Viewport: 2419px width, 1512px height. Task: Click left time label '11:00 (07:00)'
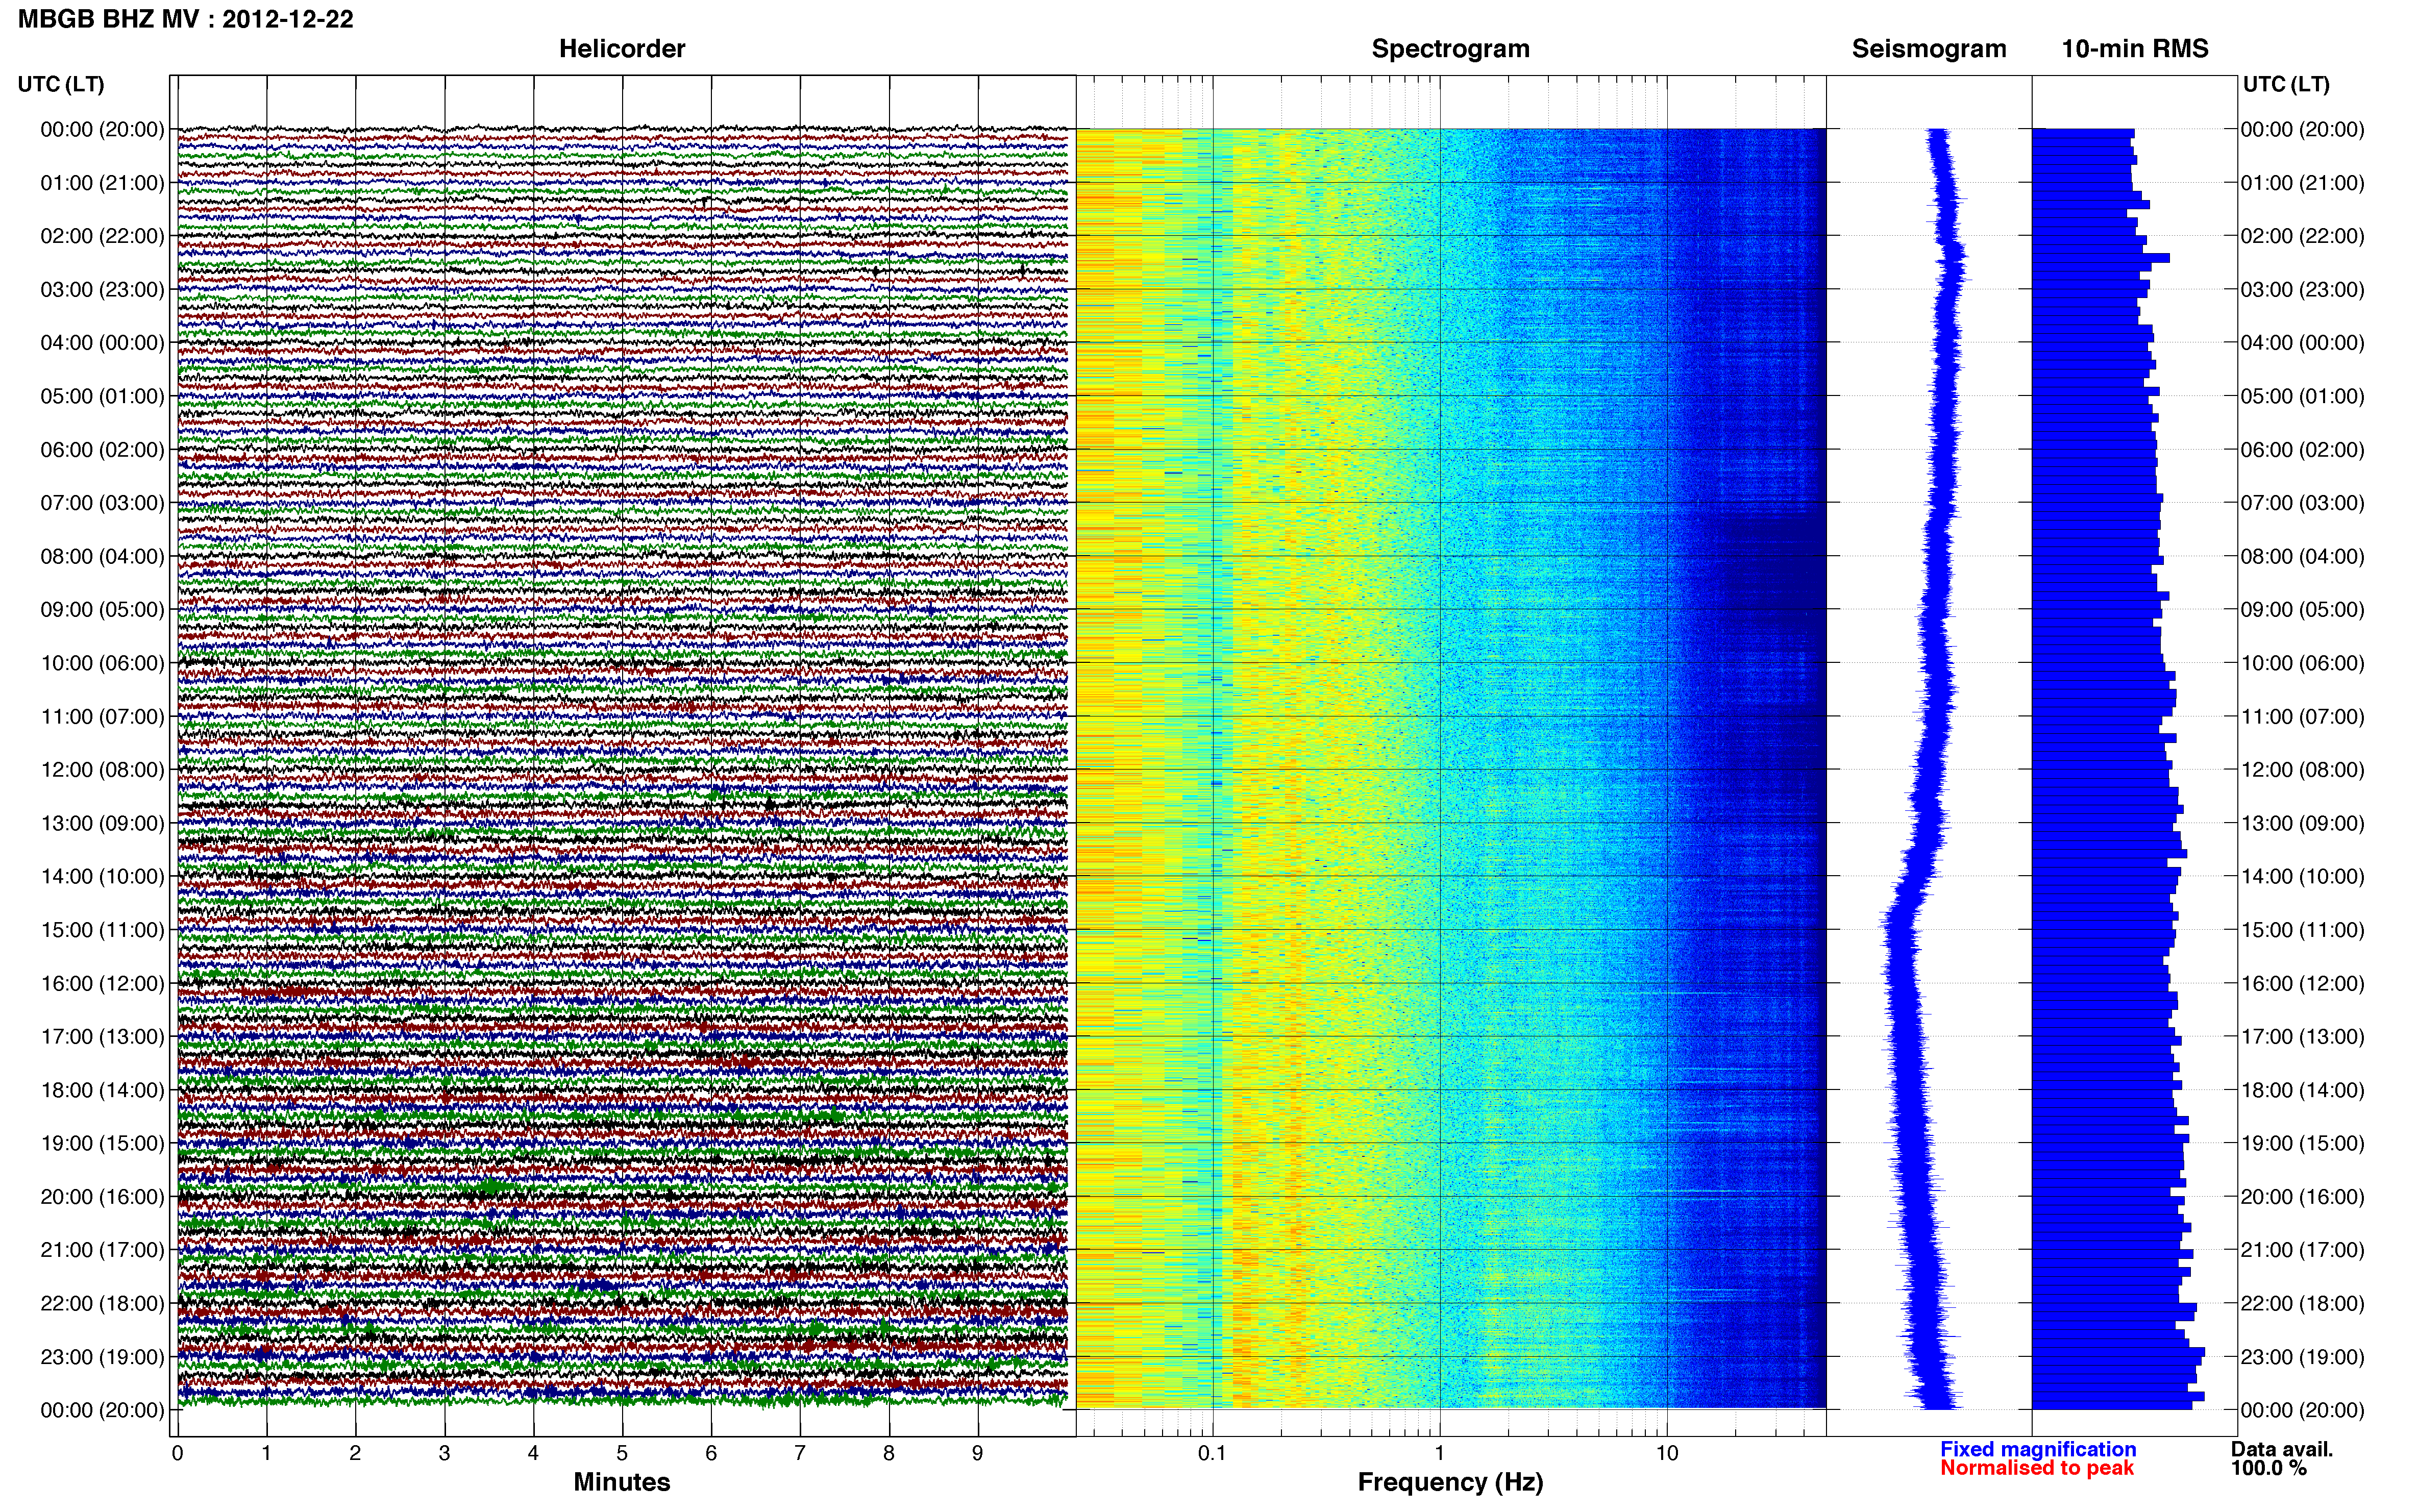[x=102, y=717]
